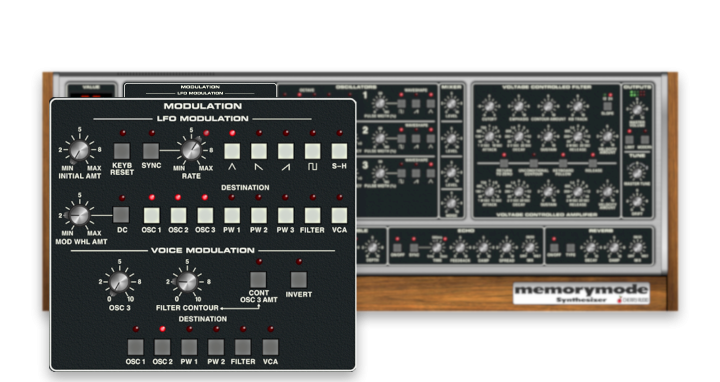Toggle voice modulation destination PW 1

189,347
